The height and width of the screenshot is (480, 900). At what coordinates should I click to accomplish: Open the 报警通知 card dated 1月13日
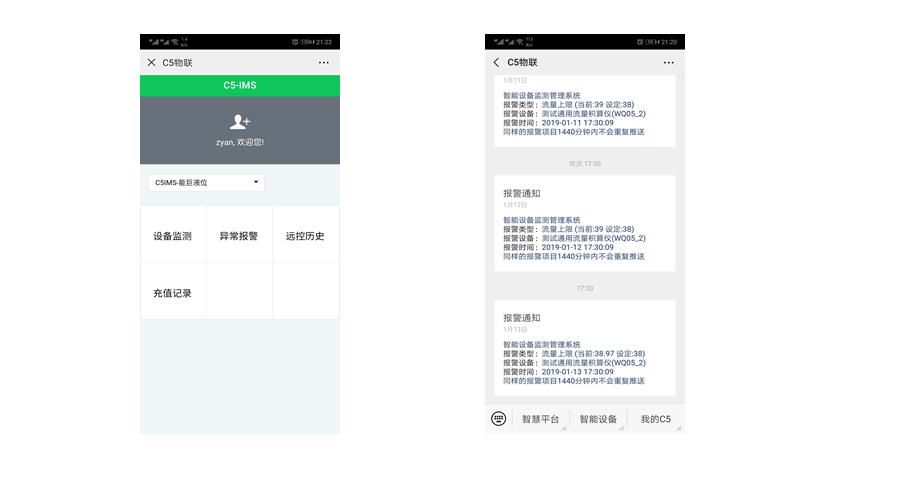(x=585, y=348)
